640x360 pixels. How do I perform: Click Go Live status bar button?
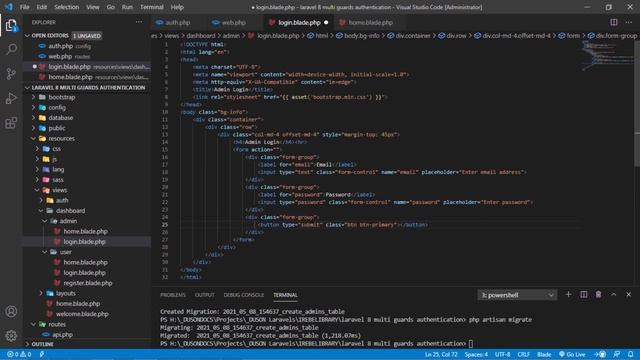coord(572,354)
